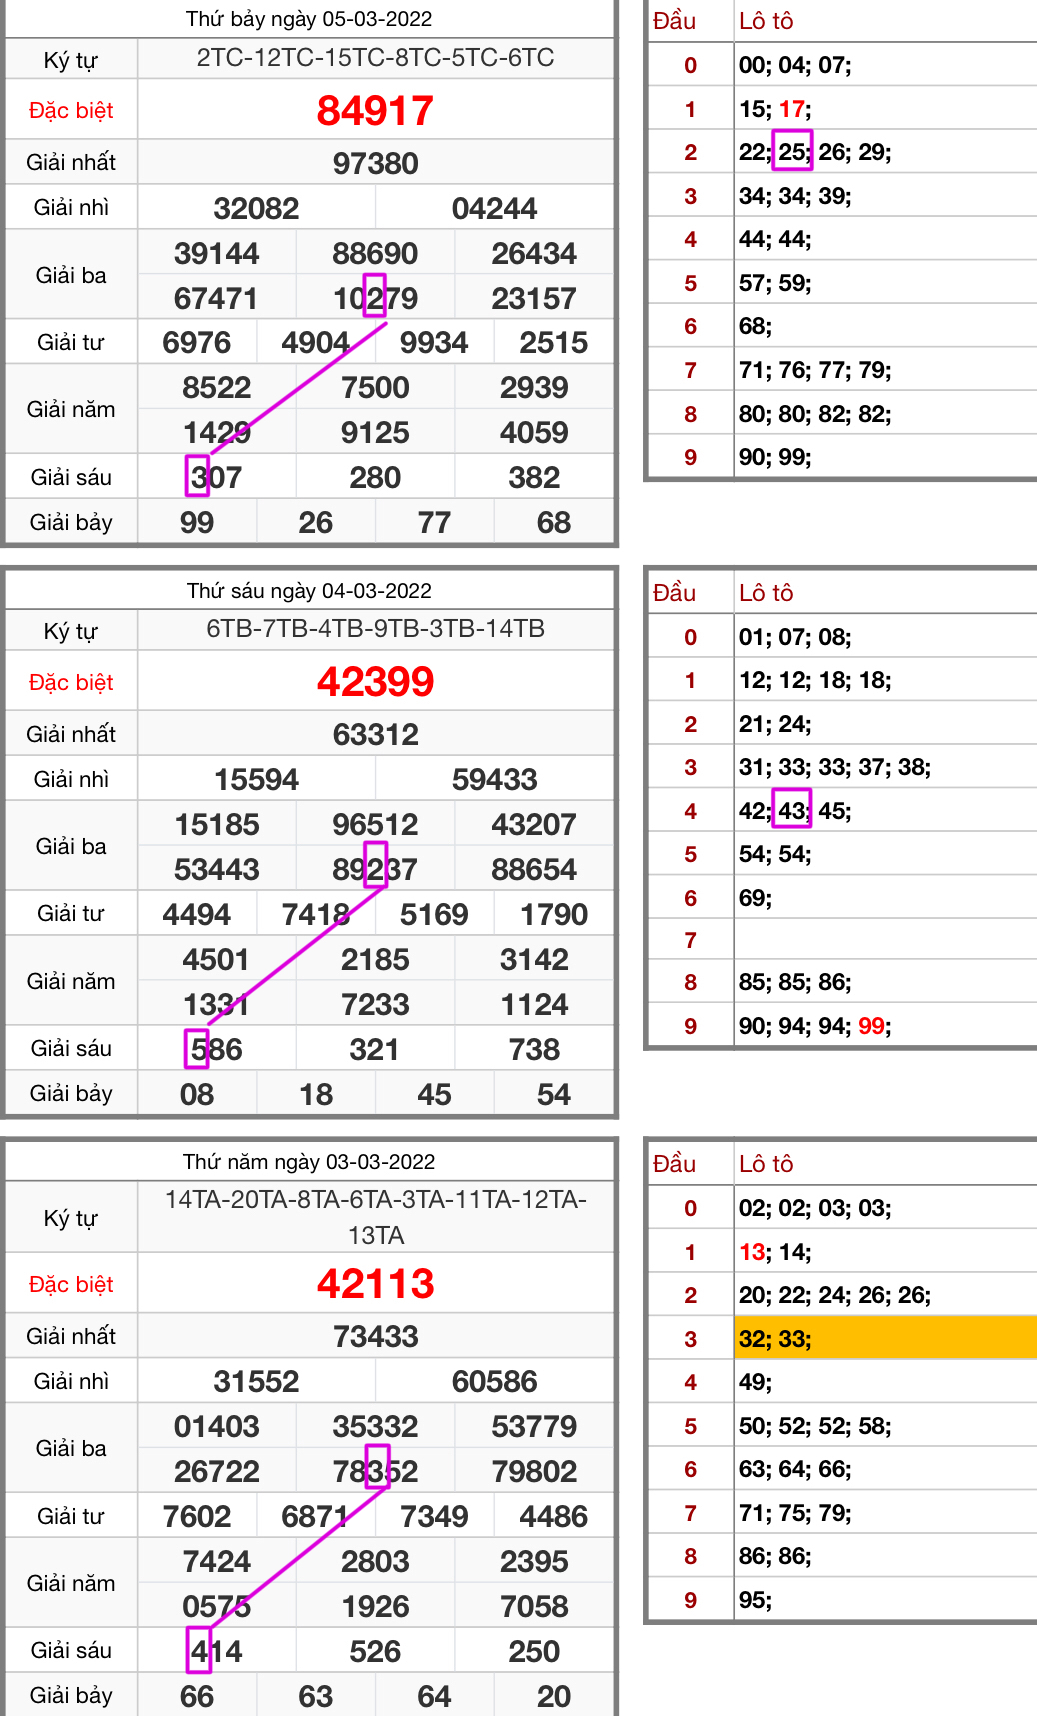Click second prize number 32082
Viewport: 1037px width, 1716px height.
coord(256,208)
